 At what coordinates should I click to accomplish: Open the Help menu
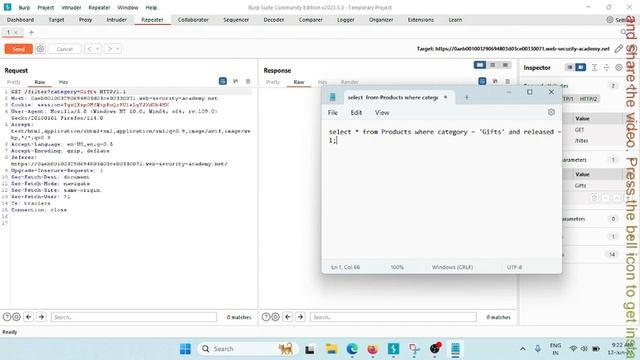pos(151,8)
